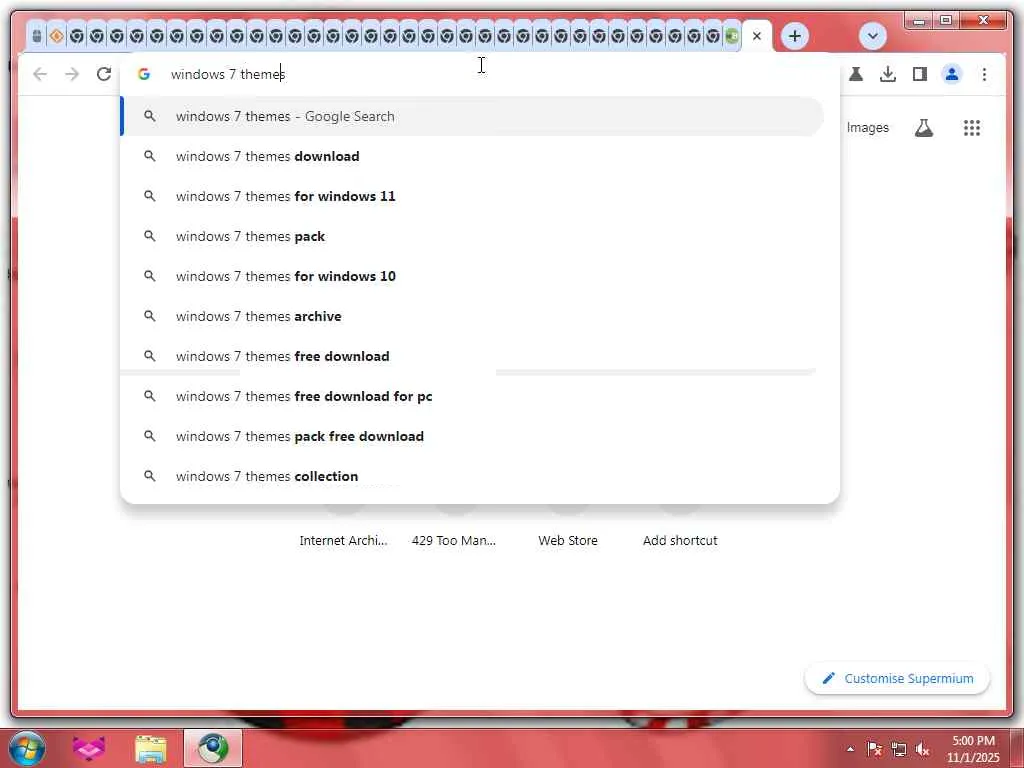Open the three-dot browser menu

984,74
